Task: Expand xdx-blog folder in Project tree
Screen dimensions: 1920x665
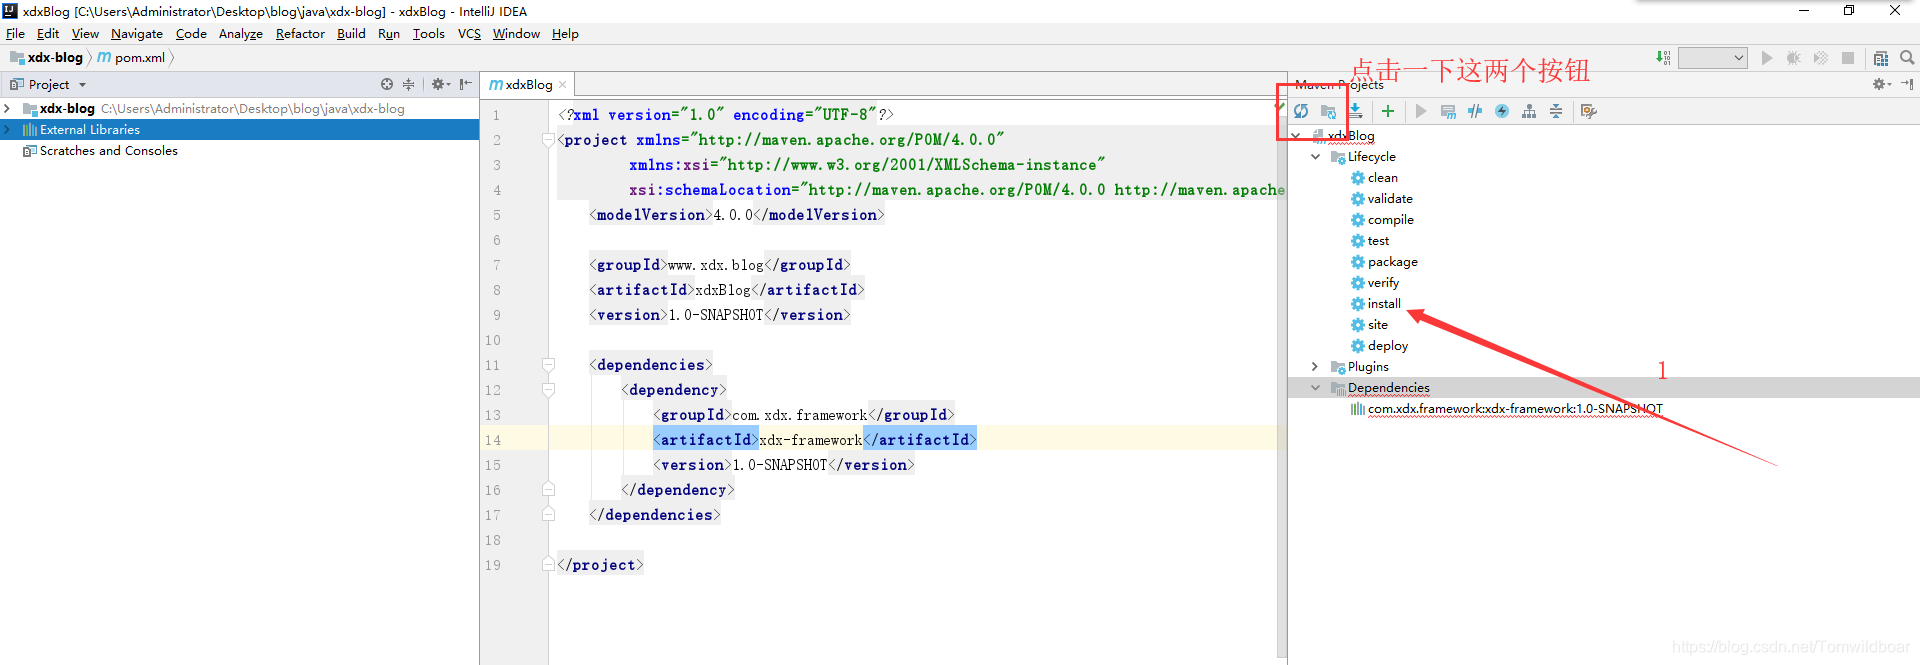Action: [x=8, y=108]
